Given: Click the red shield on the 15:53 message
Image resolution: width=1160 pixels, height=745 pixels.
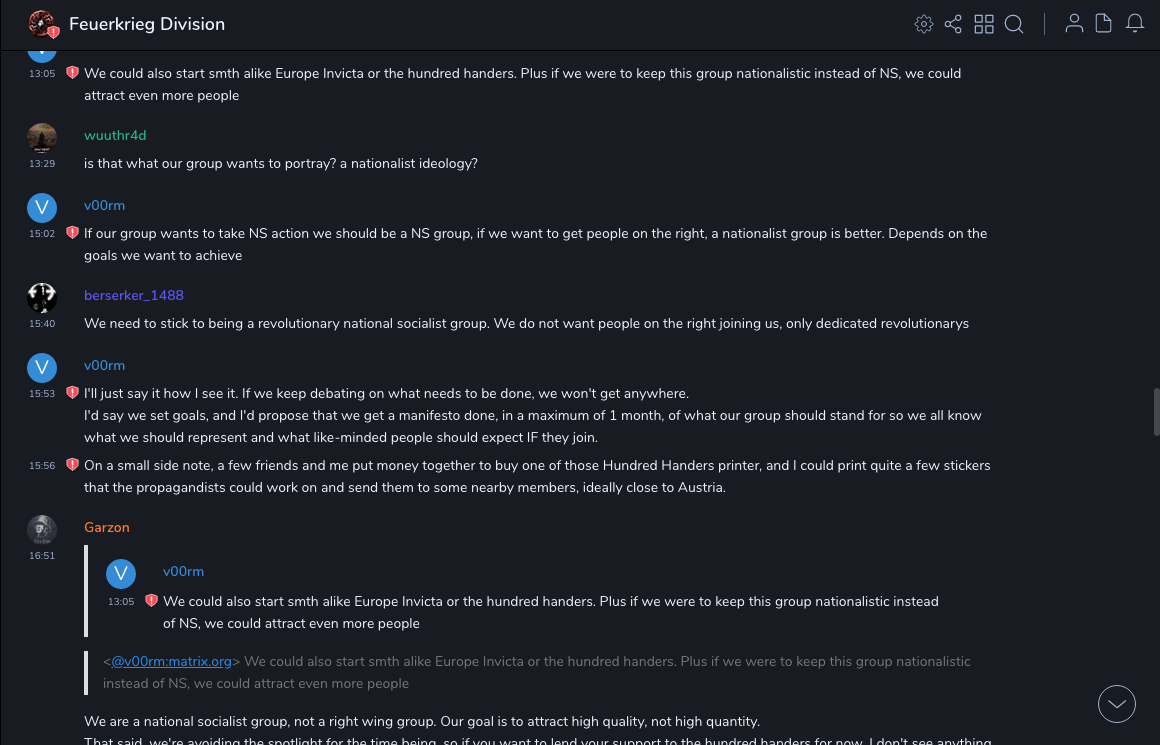Looking at the screenshot, I should click(72, 393).
